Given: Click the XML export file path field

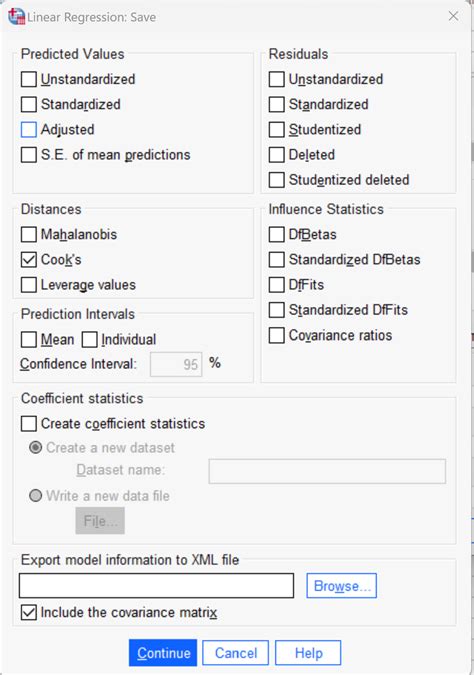Looking at the screenshot, I should pyautogui.click(x=157, y=586).
